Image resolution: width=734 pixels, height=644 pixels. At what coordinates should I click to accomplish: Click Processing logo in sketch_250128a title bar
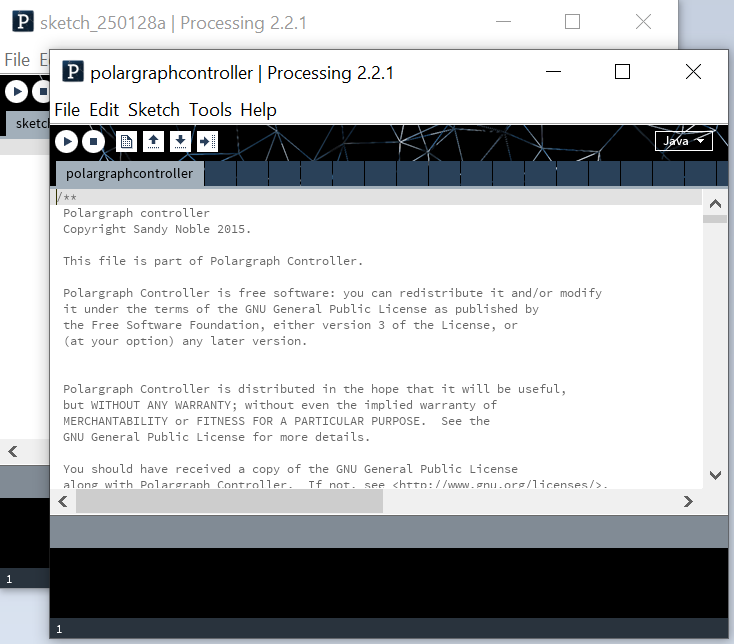22,22
